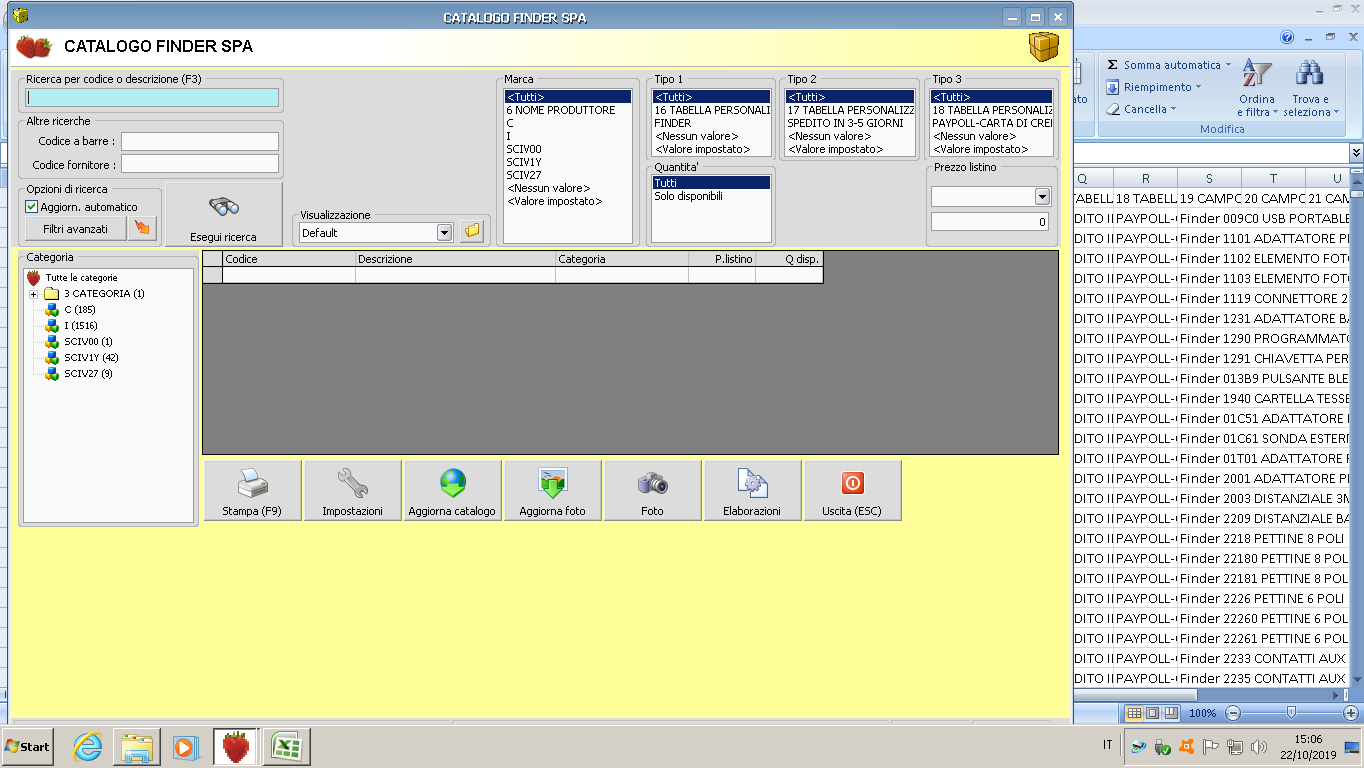Select category SCIV27 (9) in tree
The width and height of the screenshot is (1364, 768).
[x=88, y=374]
